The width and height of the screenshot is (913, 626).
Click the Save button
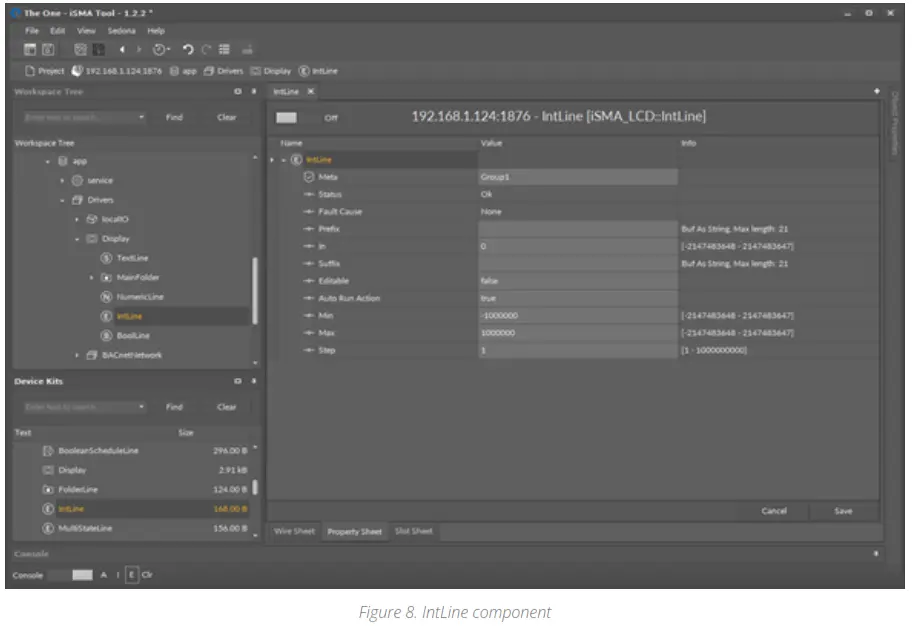[843, 511]
